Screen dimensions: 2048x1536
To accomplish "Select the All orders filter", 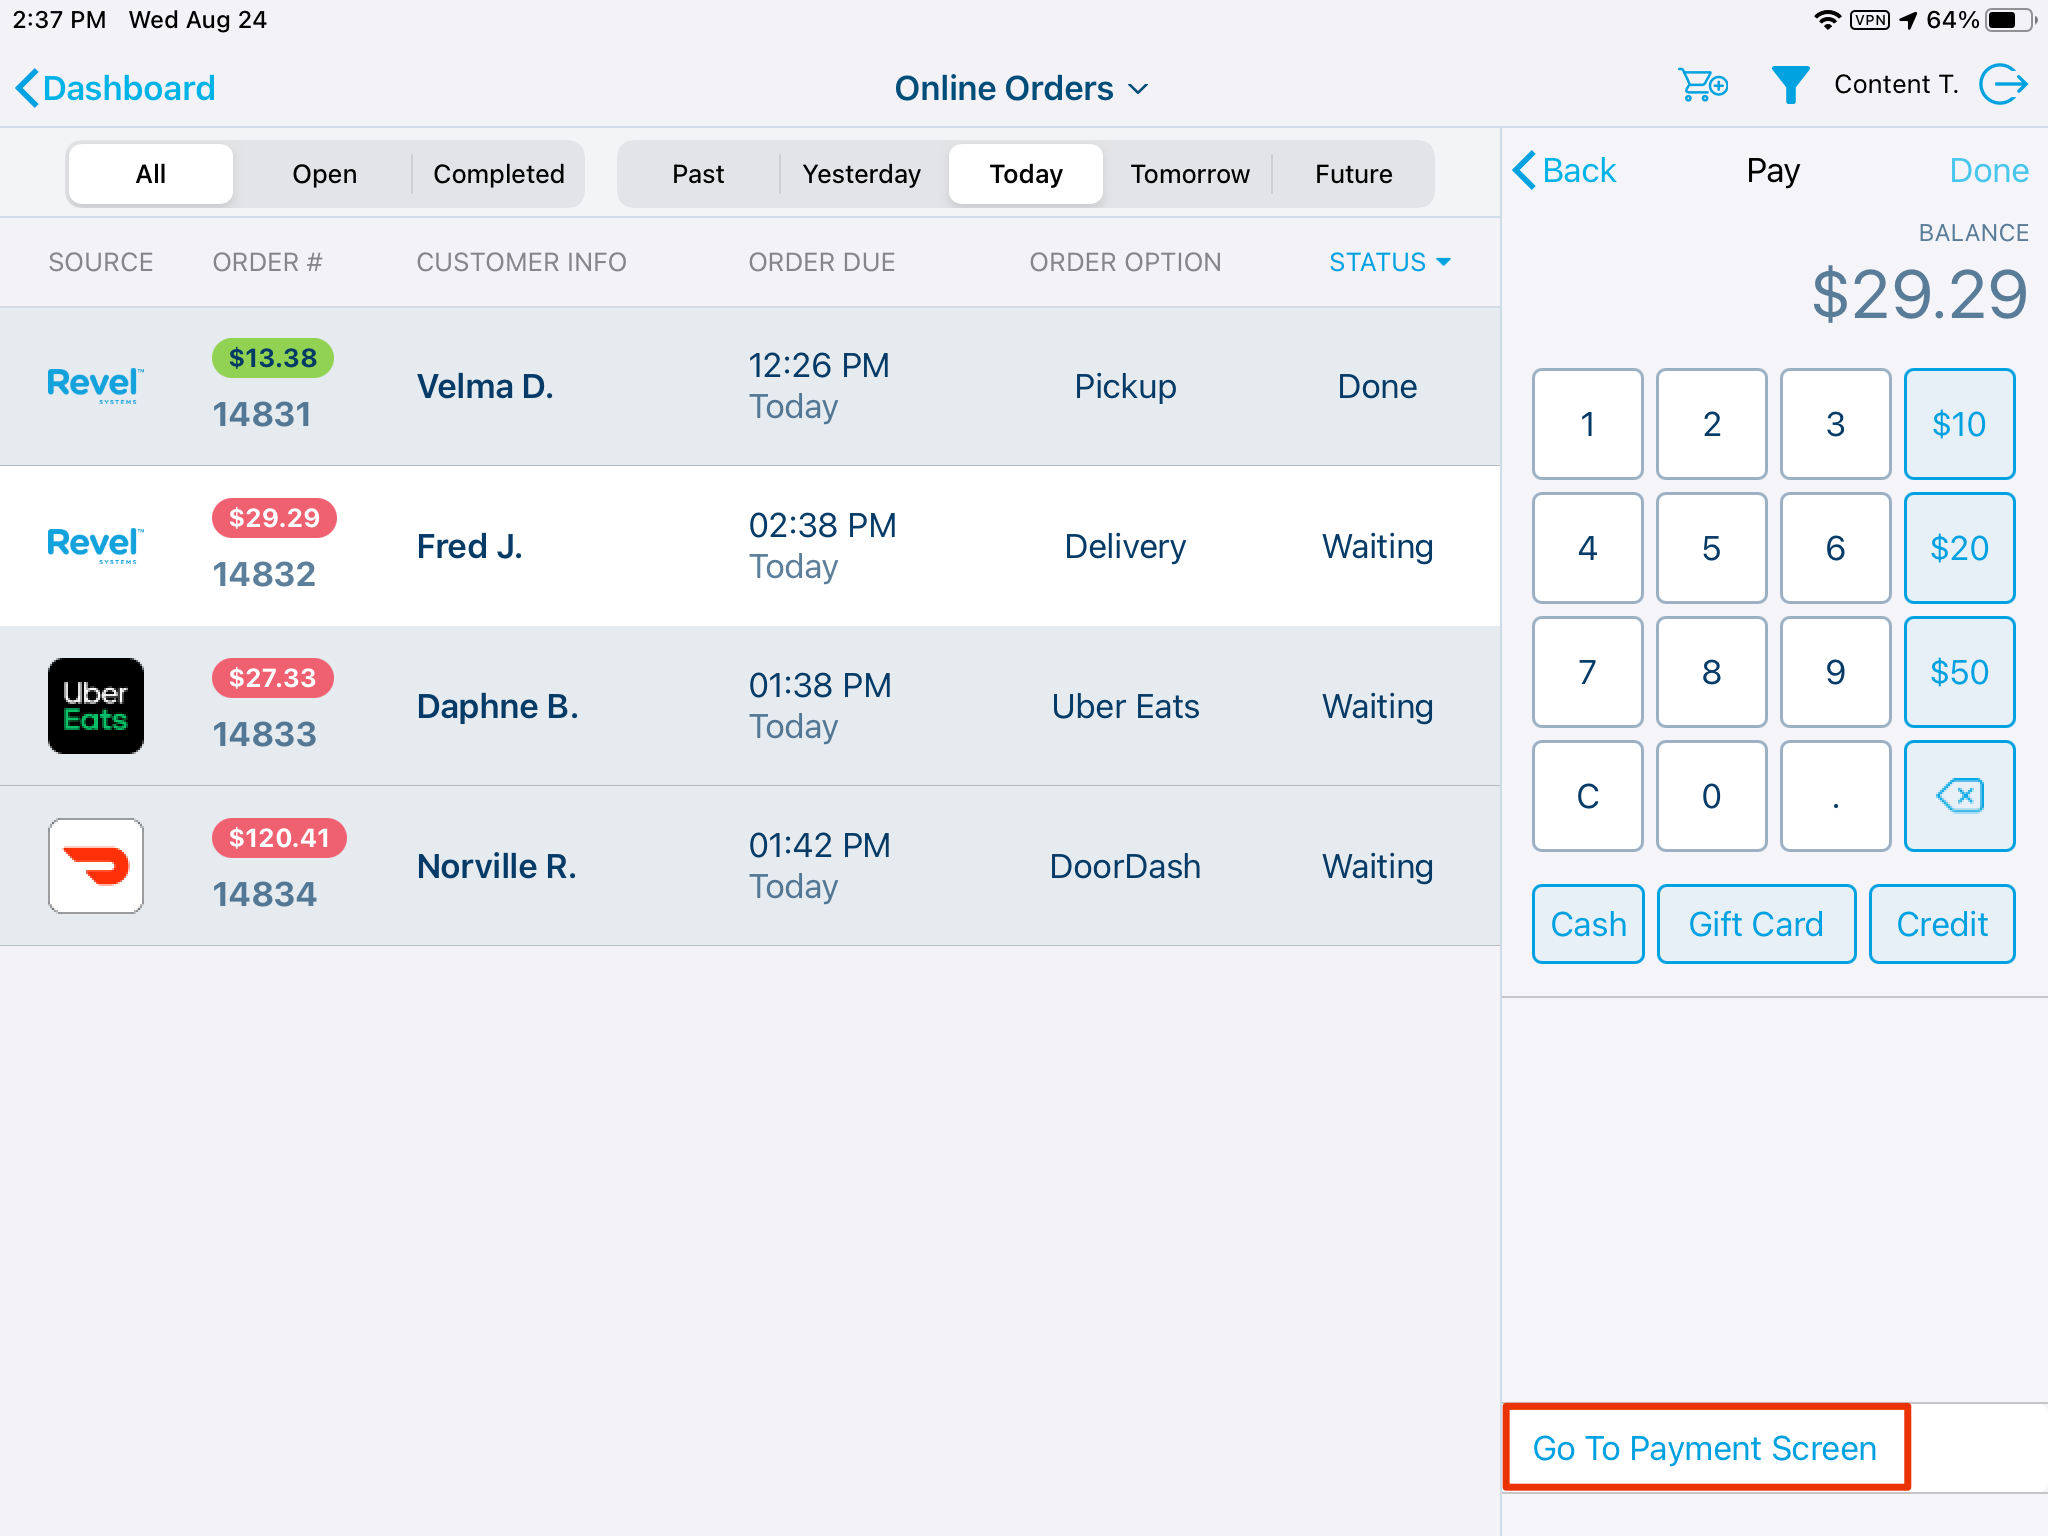I will 151,174.
